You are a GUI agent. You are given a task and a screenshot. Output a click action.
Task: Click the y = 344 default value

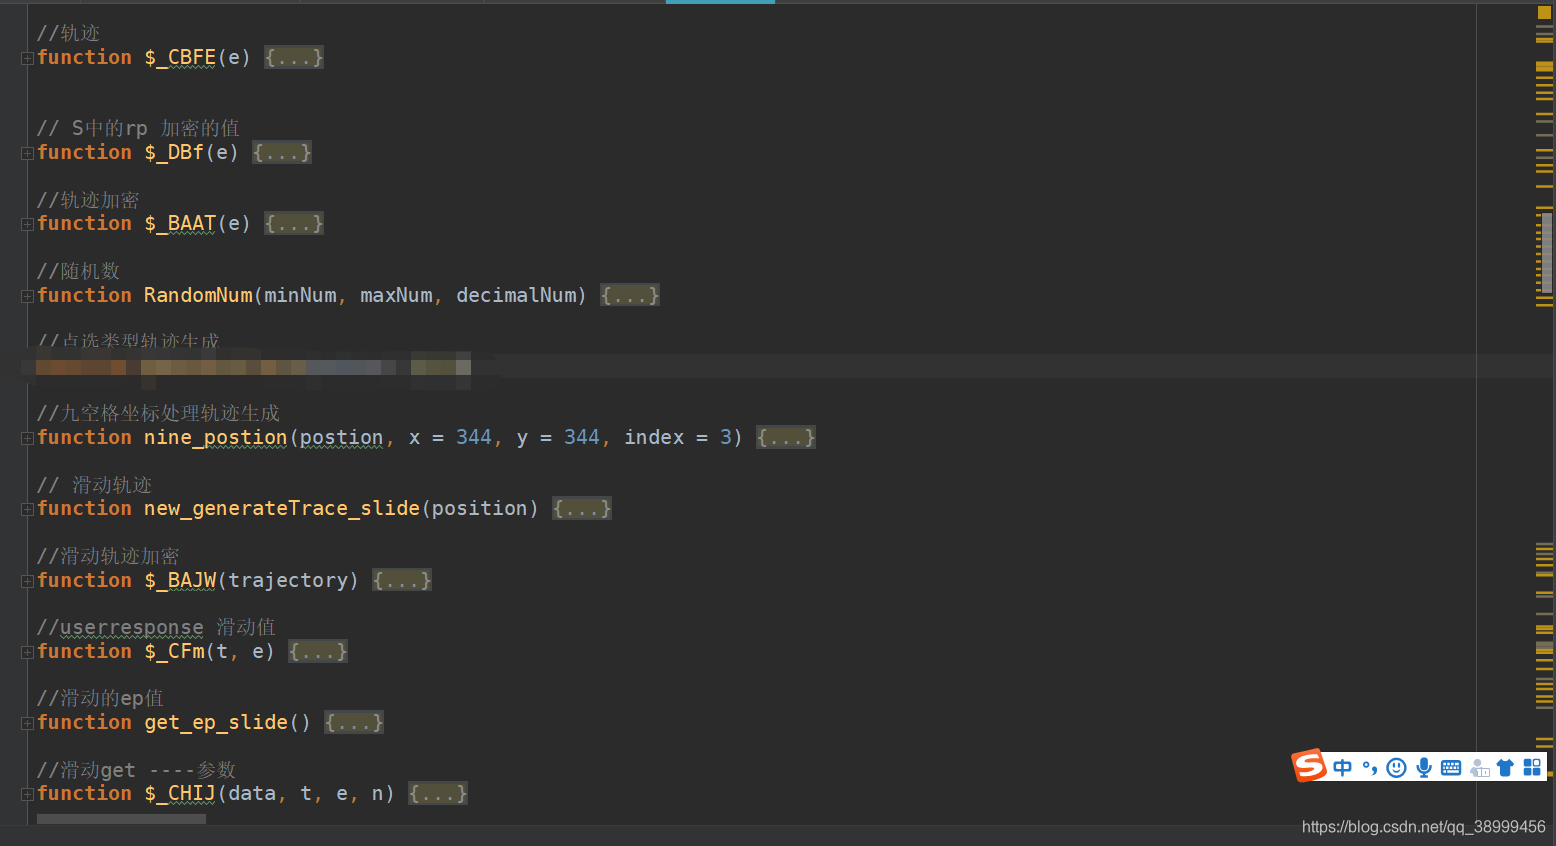tap(558, 437)
